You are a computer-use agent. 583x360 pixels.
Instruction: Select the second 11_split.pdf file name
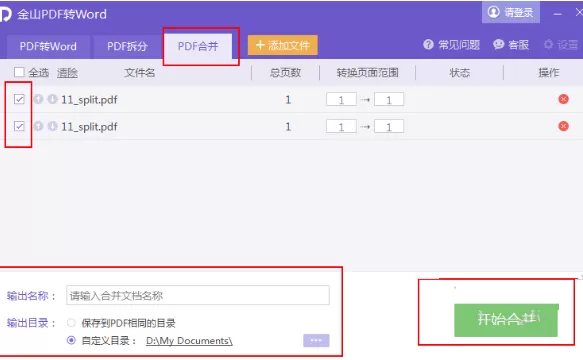(89, 127)
